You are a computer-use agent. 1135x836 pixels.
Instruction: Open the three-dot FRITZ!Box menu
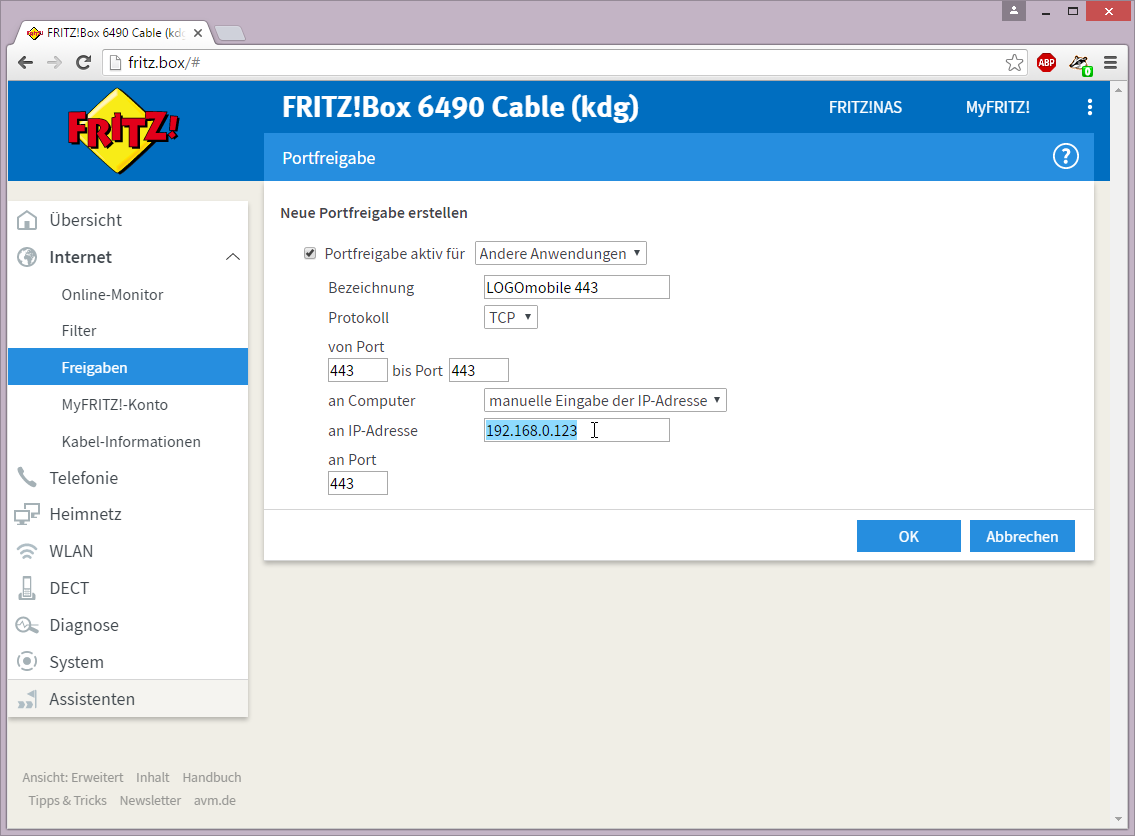(x=1089, y=107)
